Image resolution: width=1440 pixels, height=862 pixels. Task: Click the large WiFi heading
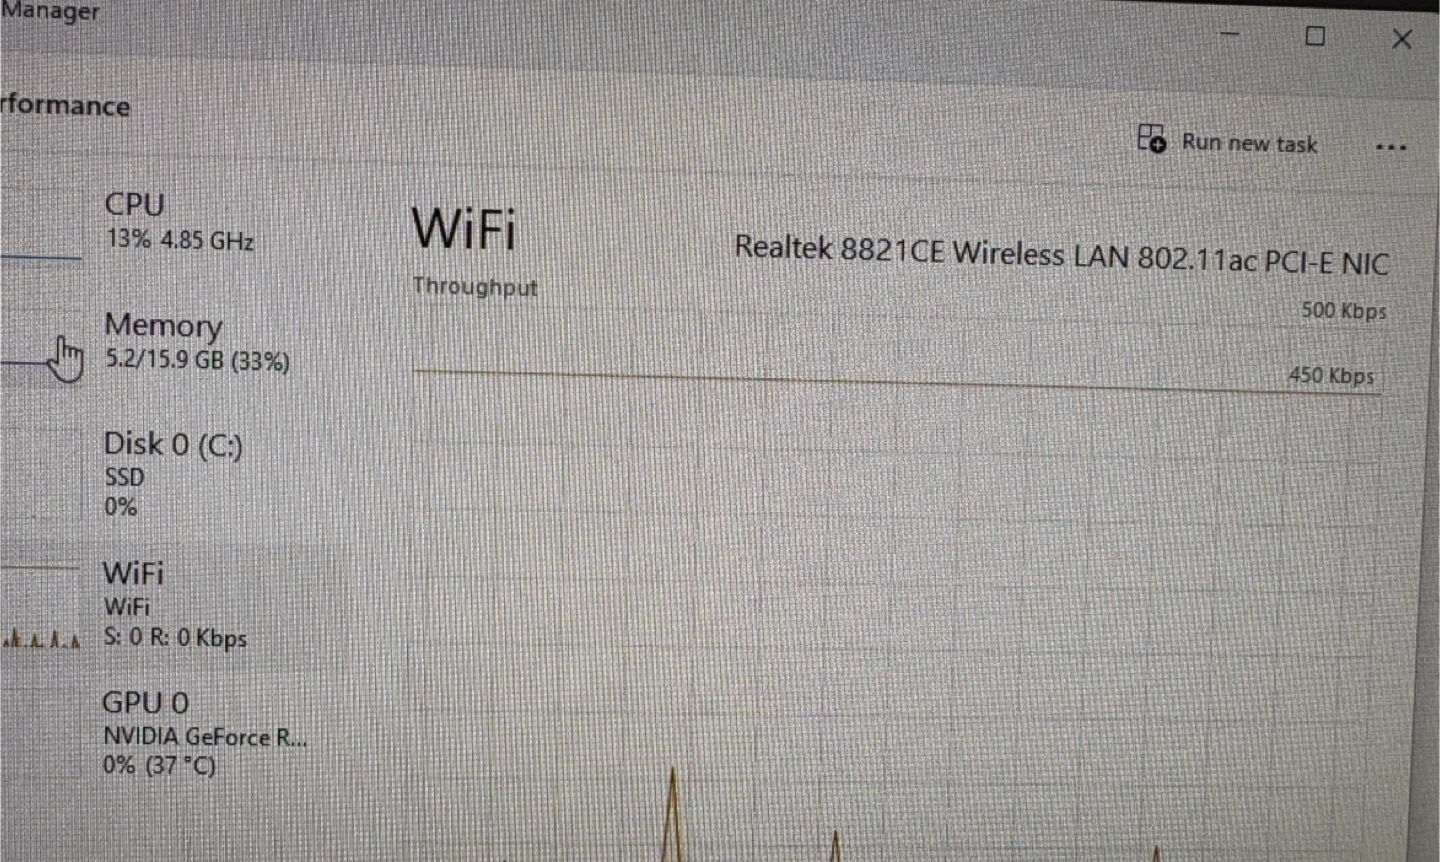(x=464, y=228)
